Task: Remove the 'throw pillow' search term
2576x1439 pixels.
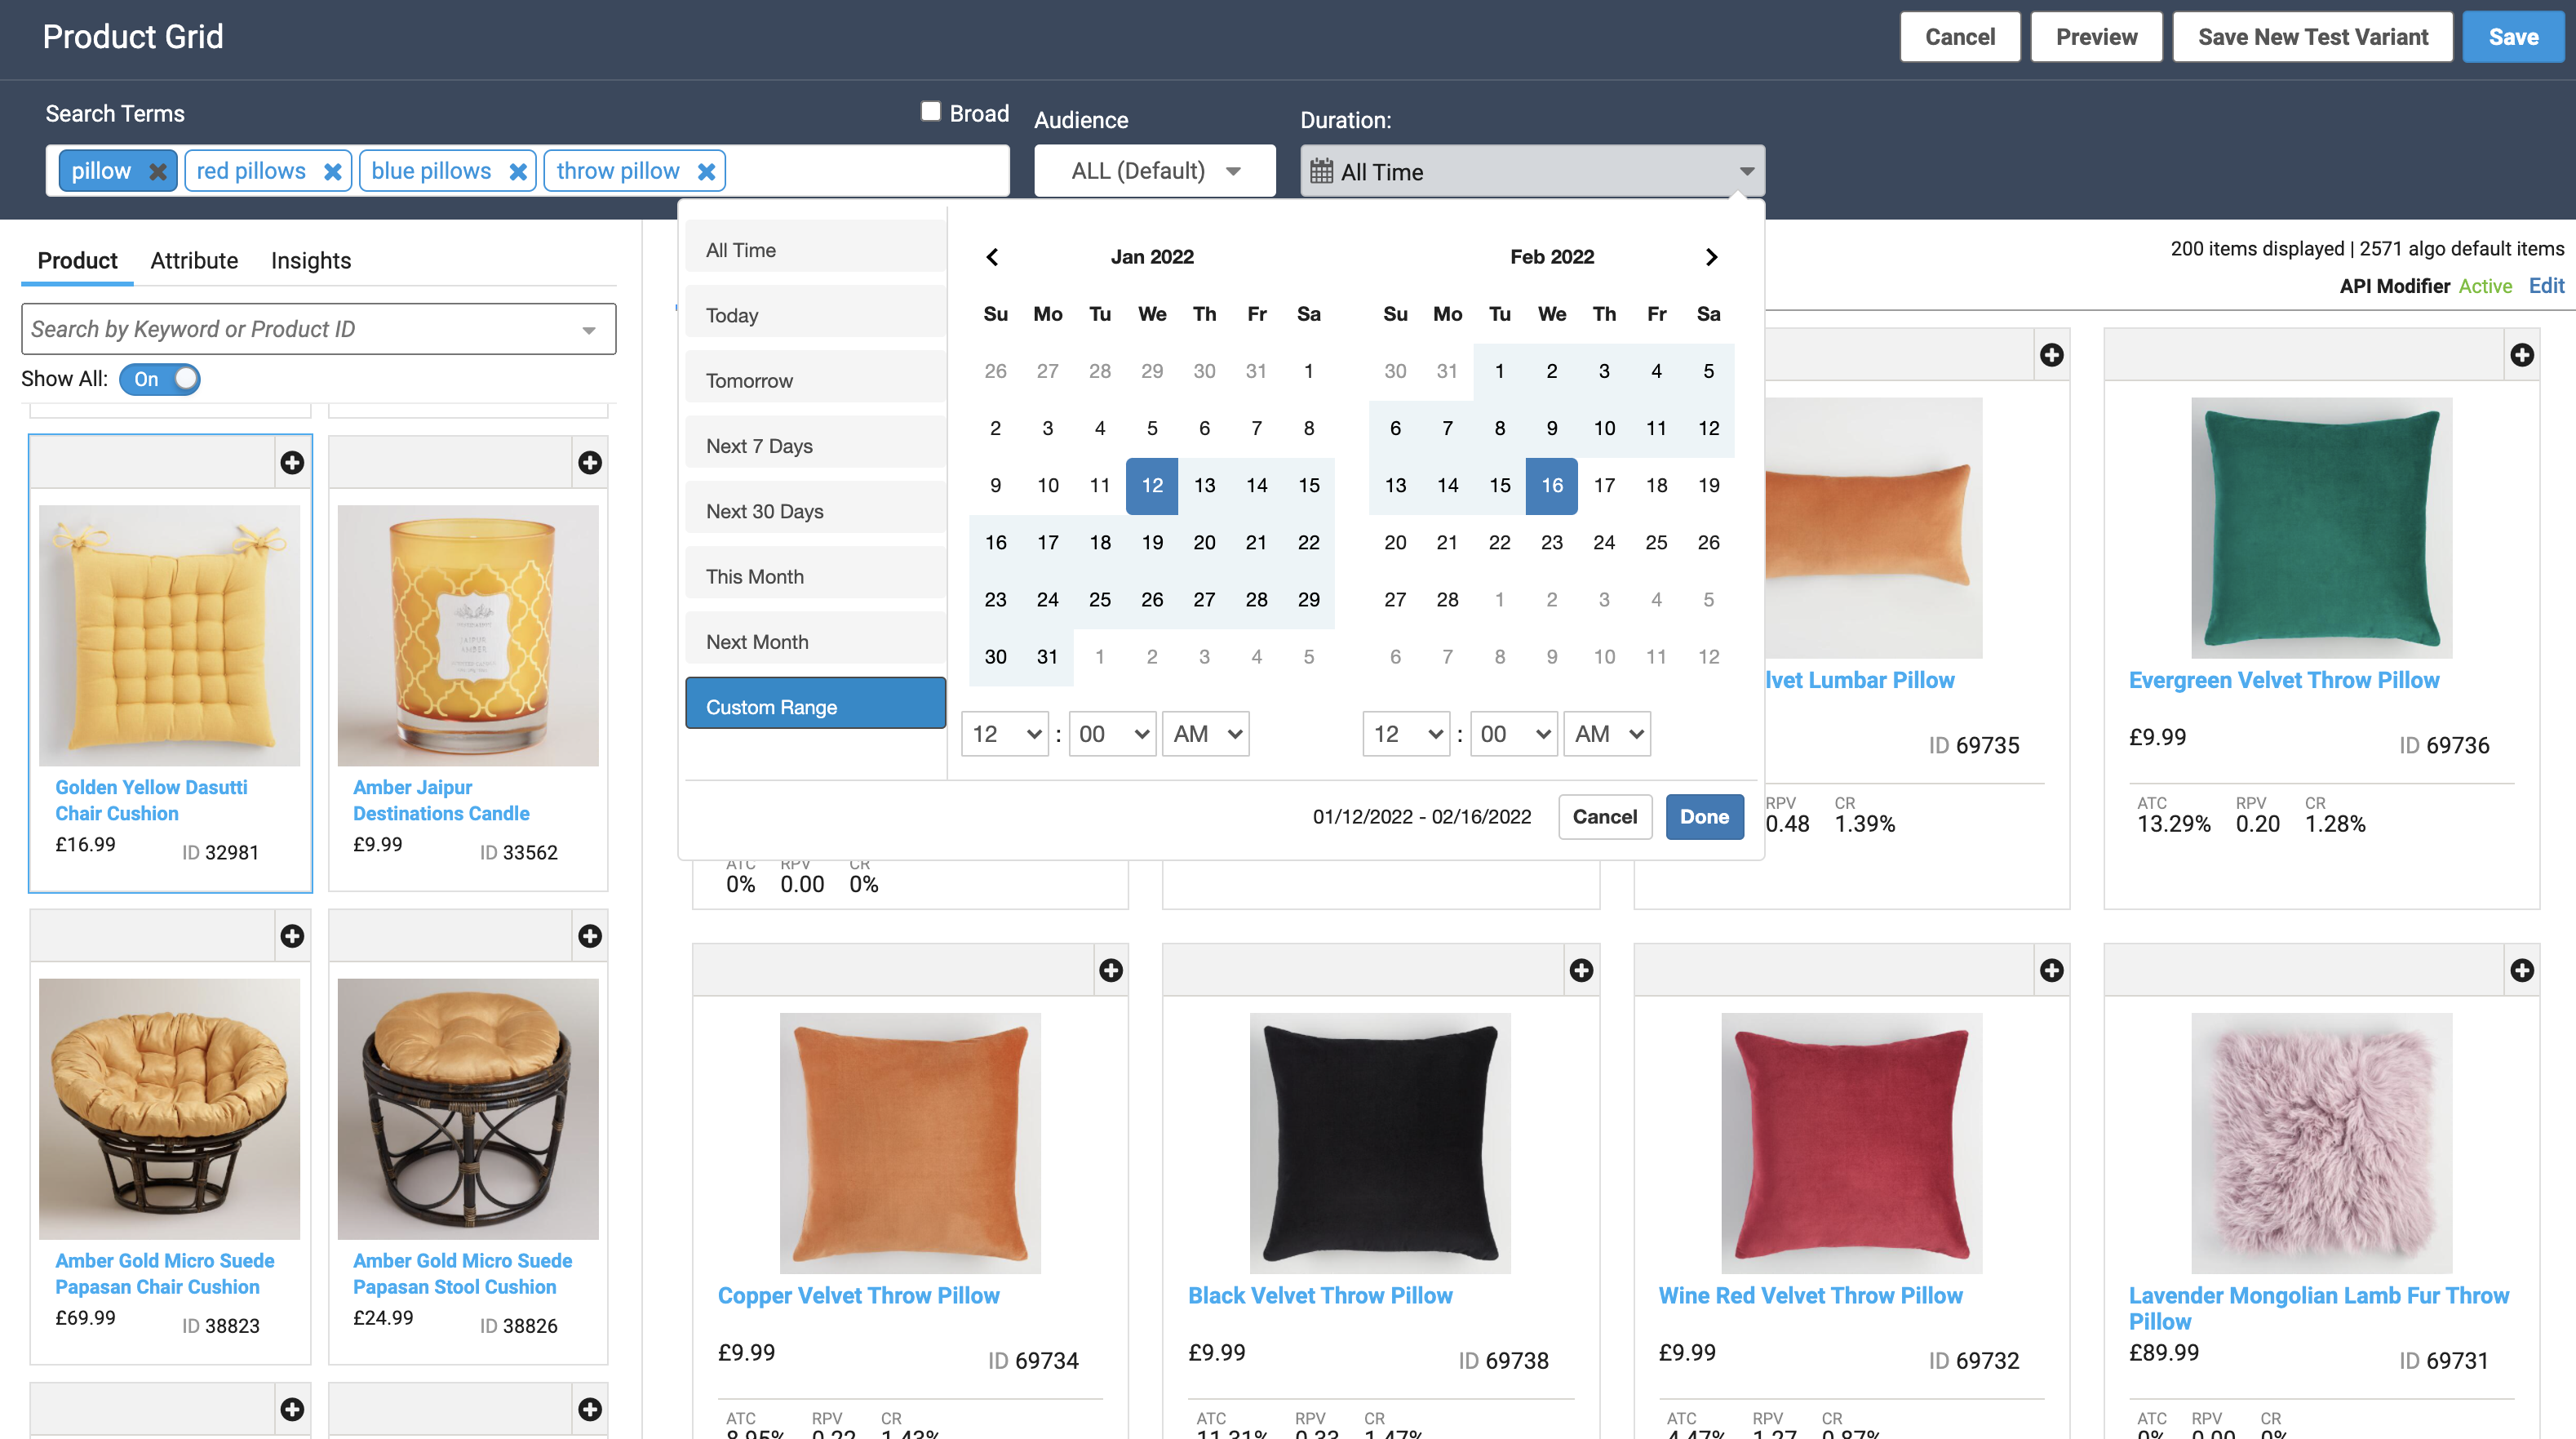Action: click(706, 171)
